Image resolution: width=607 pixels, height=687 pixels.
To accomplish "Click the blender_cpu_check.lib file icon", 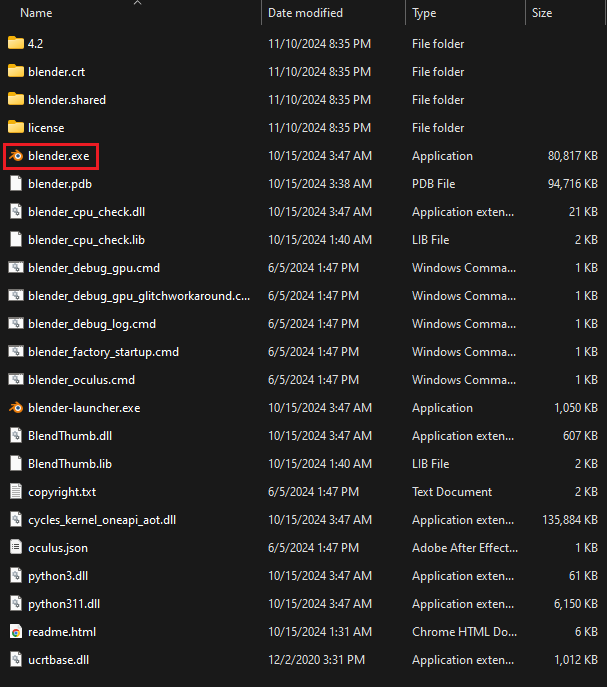I will coord(16,240).
